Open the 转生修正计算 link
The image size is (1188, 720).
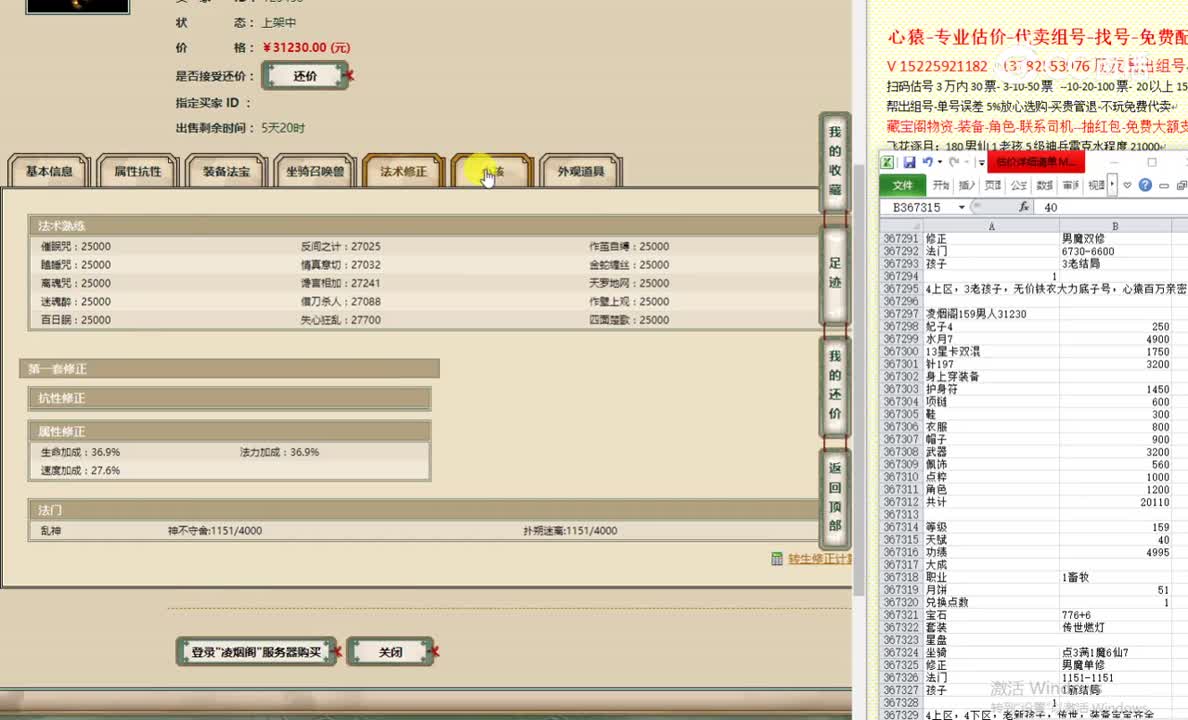point(817,558)
